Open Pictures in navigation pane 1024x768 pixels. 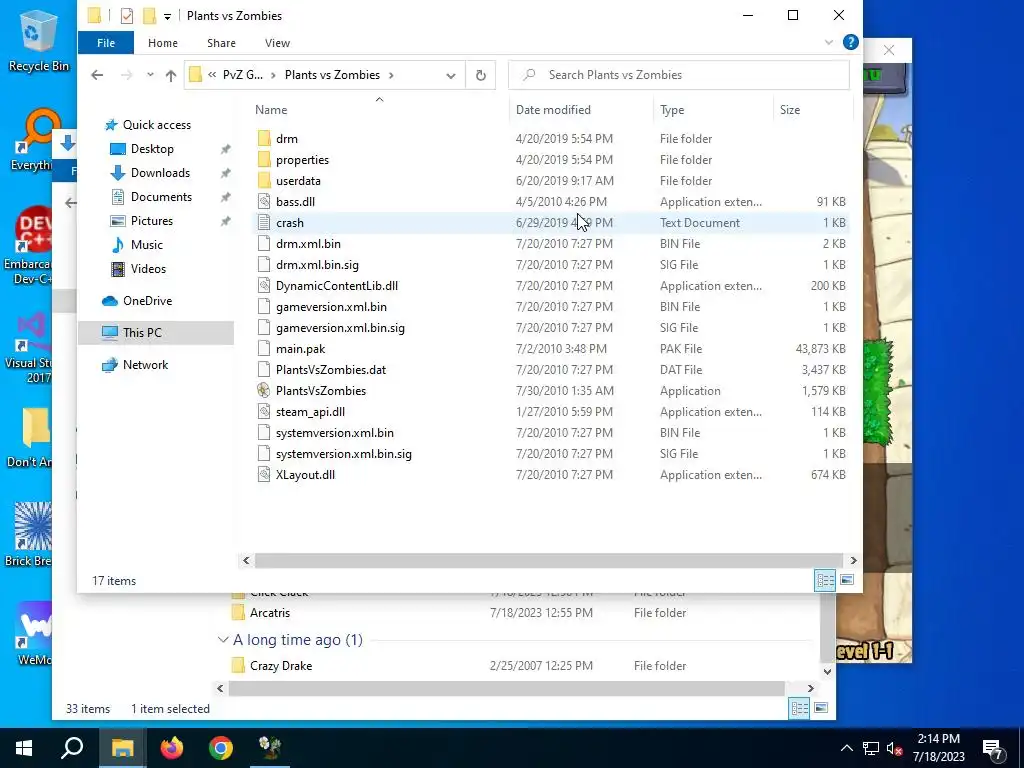(x=152, y=221)
